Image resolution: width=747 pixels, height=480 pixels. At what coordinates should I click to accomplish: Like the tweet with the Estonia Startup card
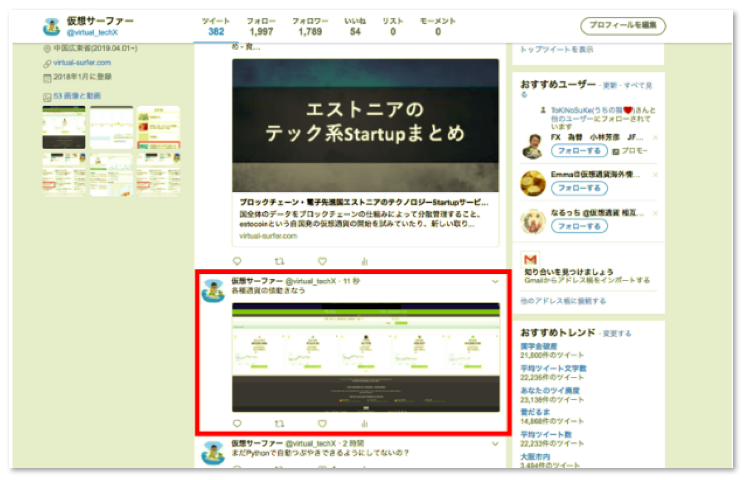pyautogui.click(x=323, y=261)
